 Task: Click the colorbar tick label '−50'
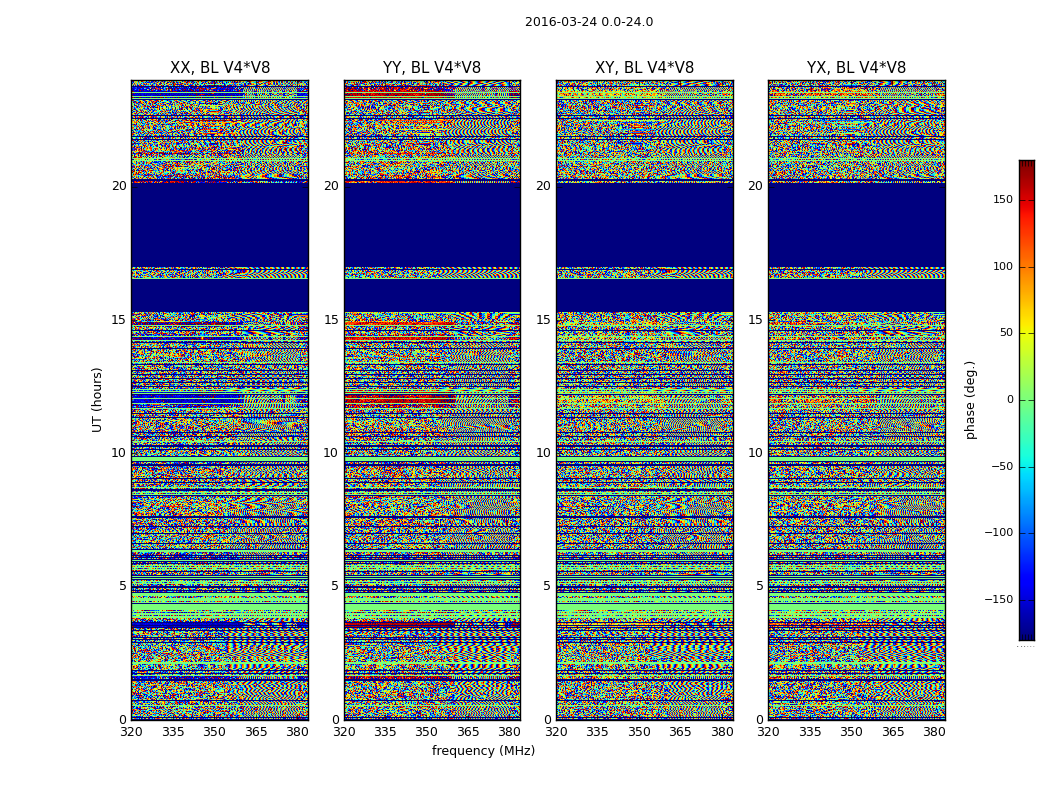(x=1002, y=466)
